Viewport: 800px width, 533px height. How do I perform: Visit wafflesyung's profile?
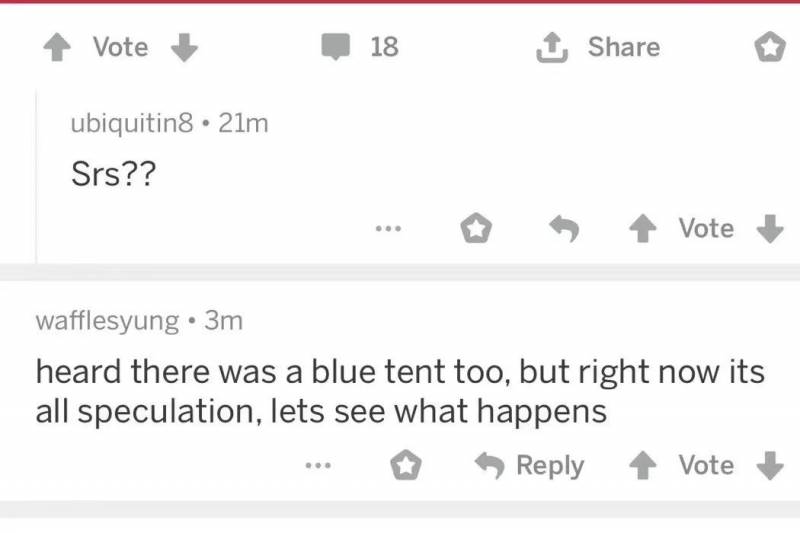pos(108,321)
